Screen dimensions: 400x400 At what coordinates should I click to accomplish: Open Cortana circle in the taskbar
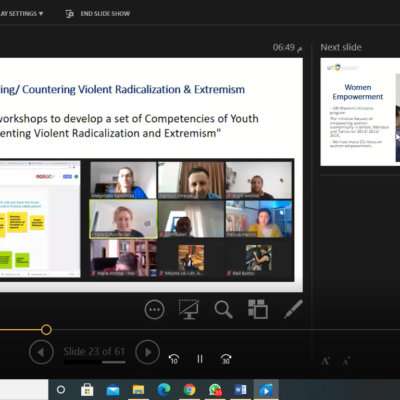click(x=61, y=389)
